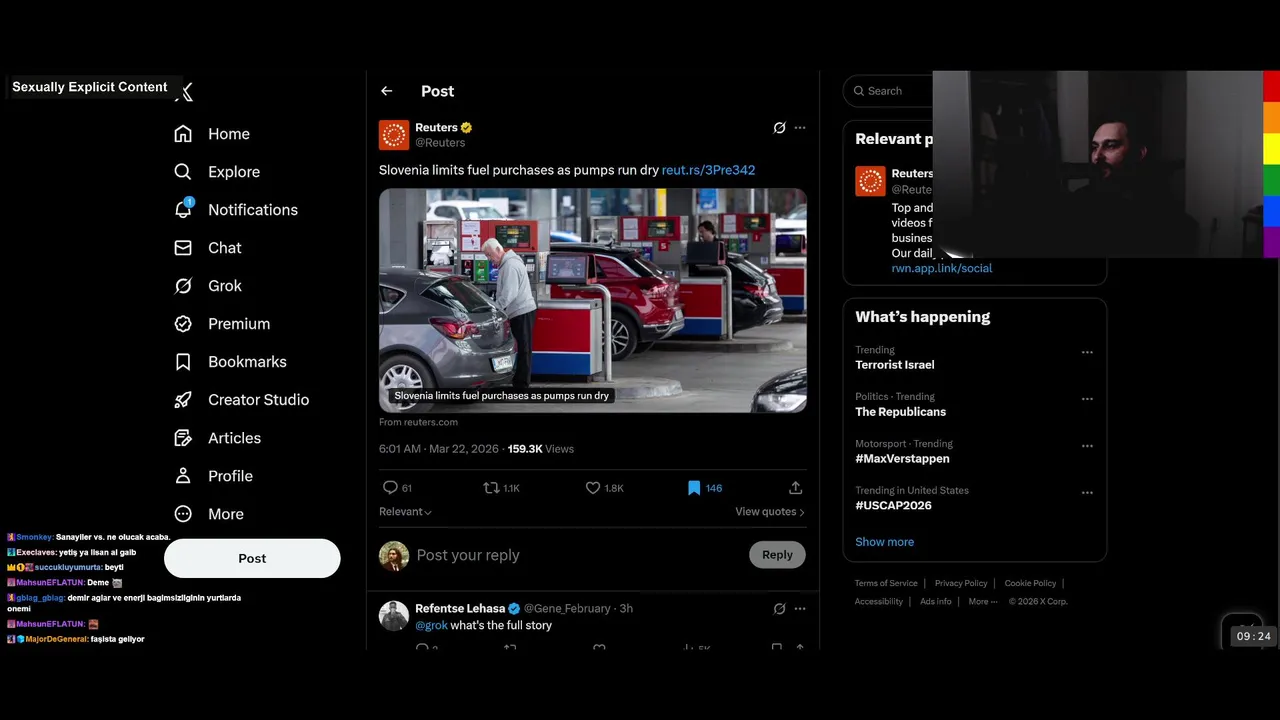Click the Premium verified badge icon
The height and width of the screenshot is (720, 1280).
click(x=183, y=324)
